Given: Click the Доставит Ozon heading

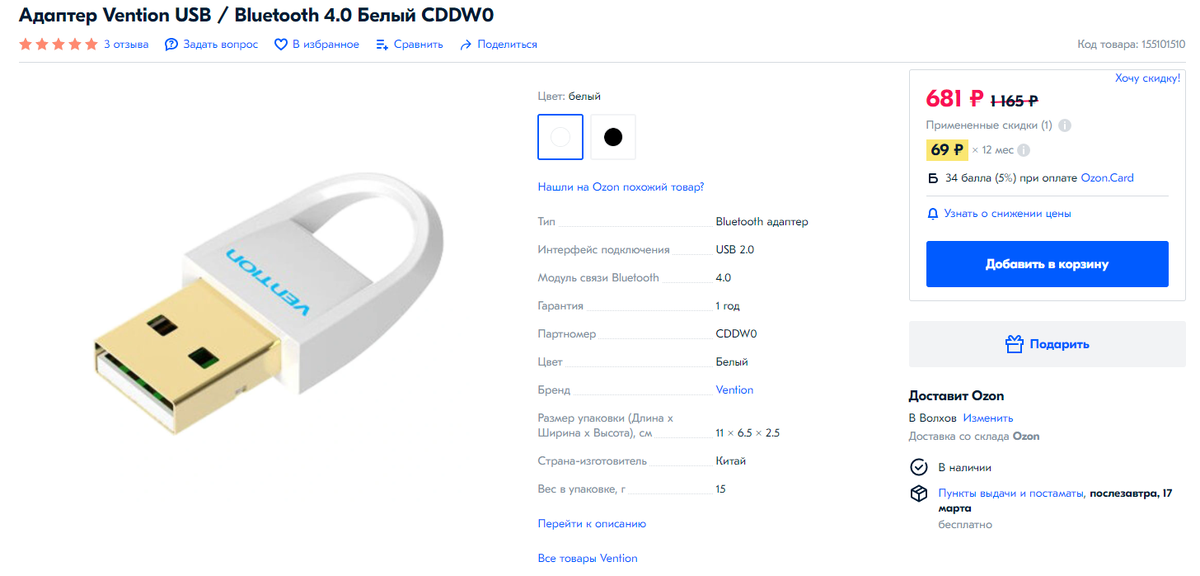Looking at the screenshot, I should [x=956, y=396].
